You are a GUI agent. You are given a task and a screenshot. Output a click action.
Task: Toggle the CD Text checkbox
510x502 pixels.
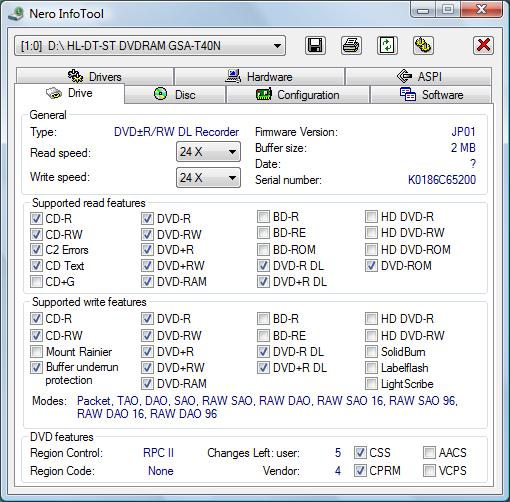pyautogui.click(x=36, y=266)
